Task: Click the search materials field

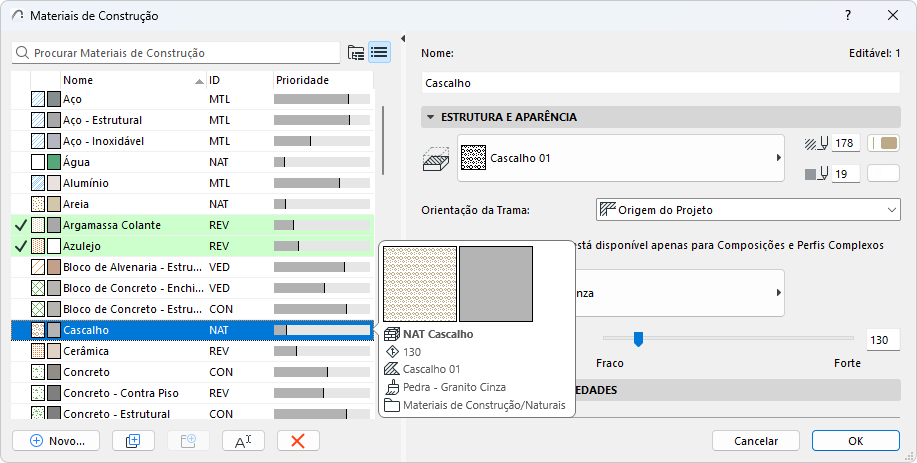Action: click(175, 53)
